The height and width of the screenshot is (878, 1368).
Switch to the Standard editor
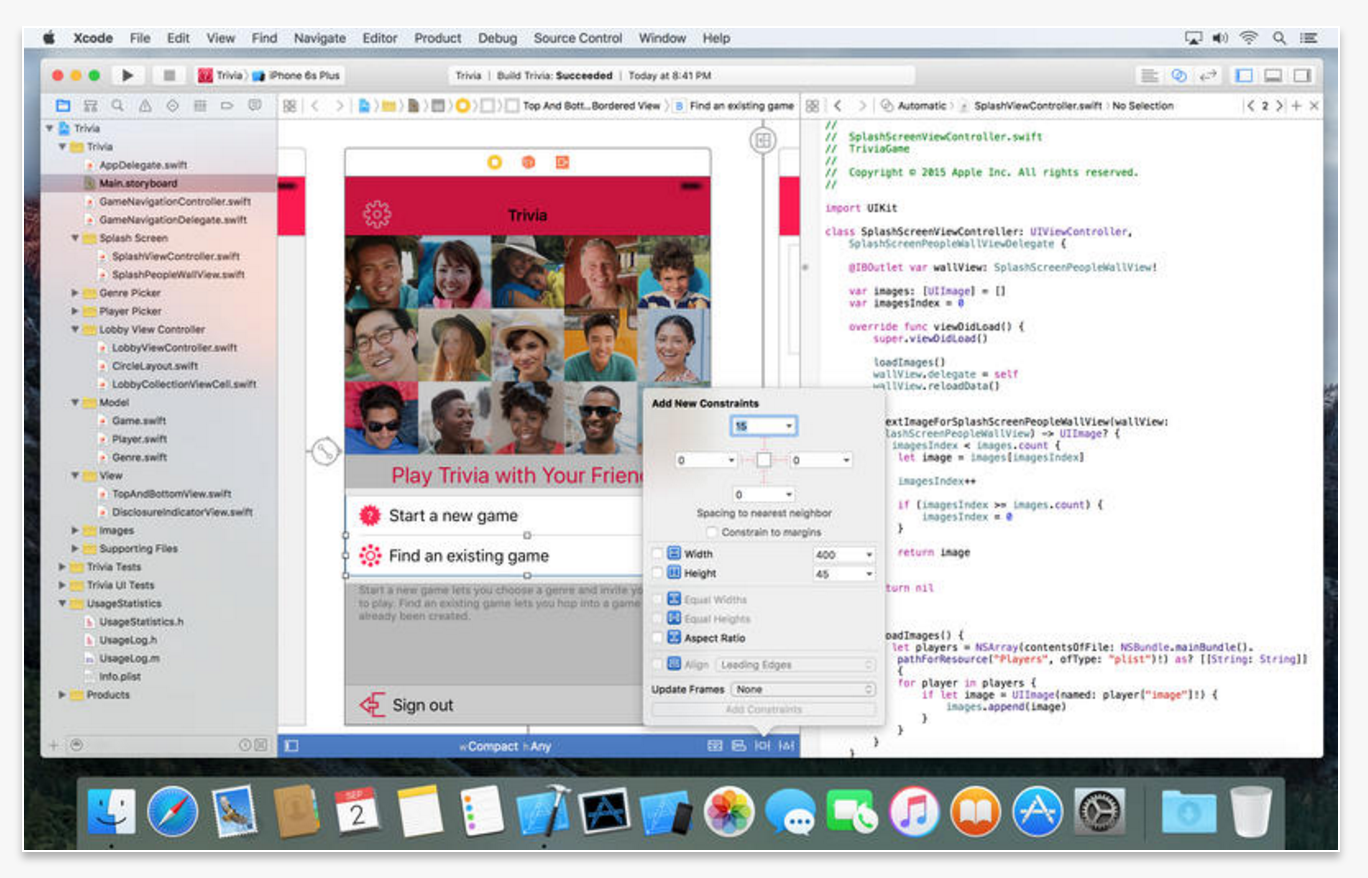click(x=1150, y=75)
